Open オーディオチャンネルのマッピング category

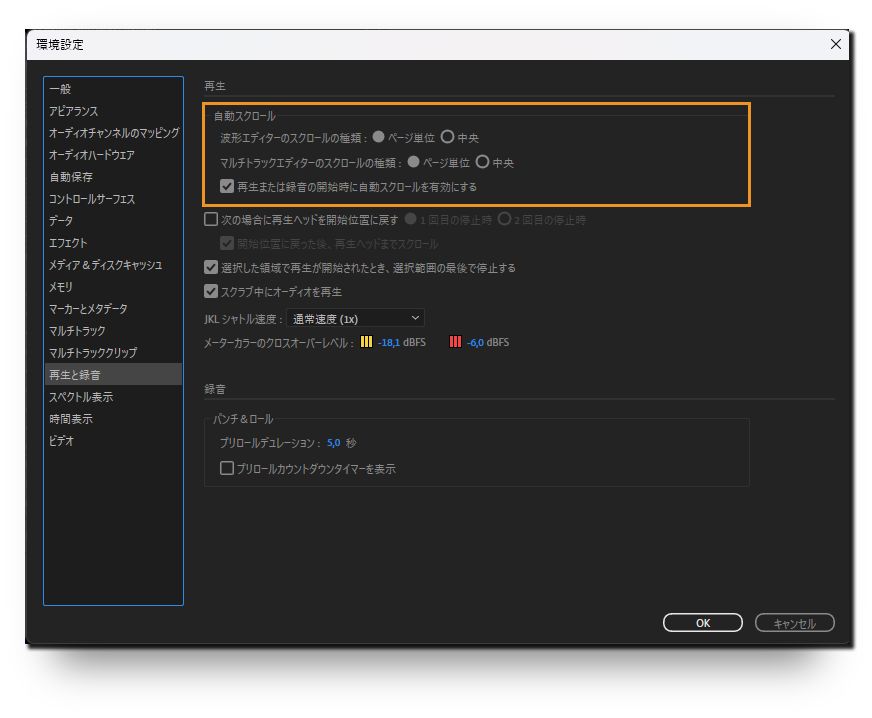(113, 133)
